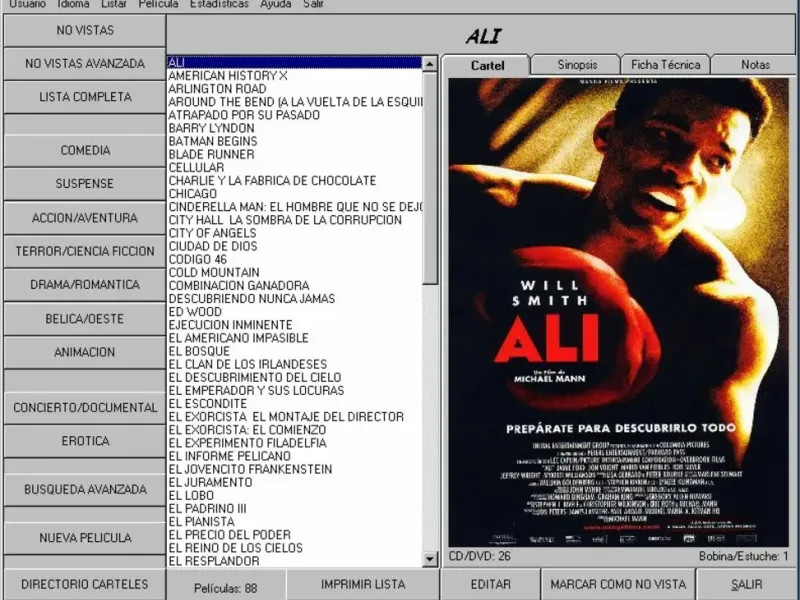Select COLD MOUNTAIN in list
The width and height of the screenshot is (800, 600).
(294, 272)
